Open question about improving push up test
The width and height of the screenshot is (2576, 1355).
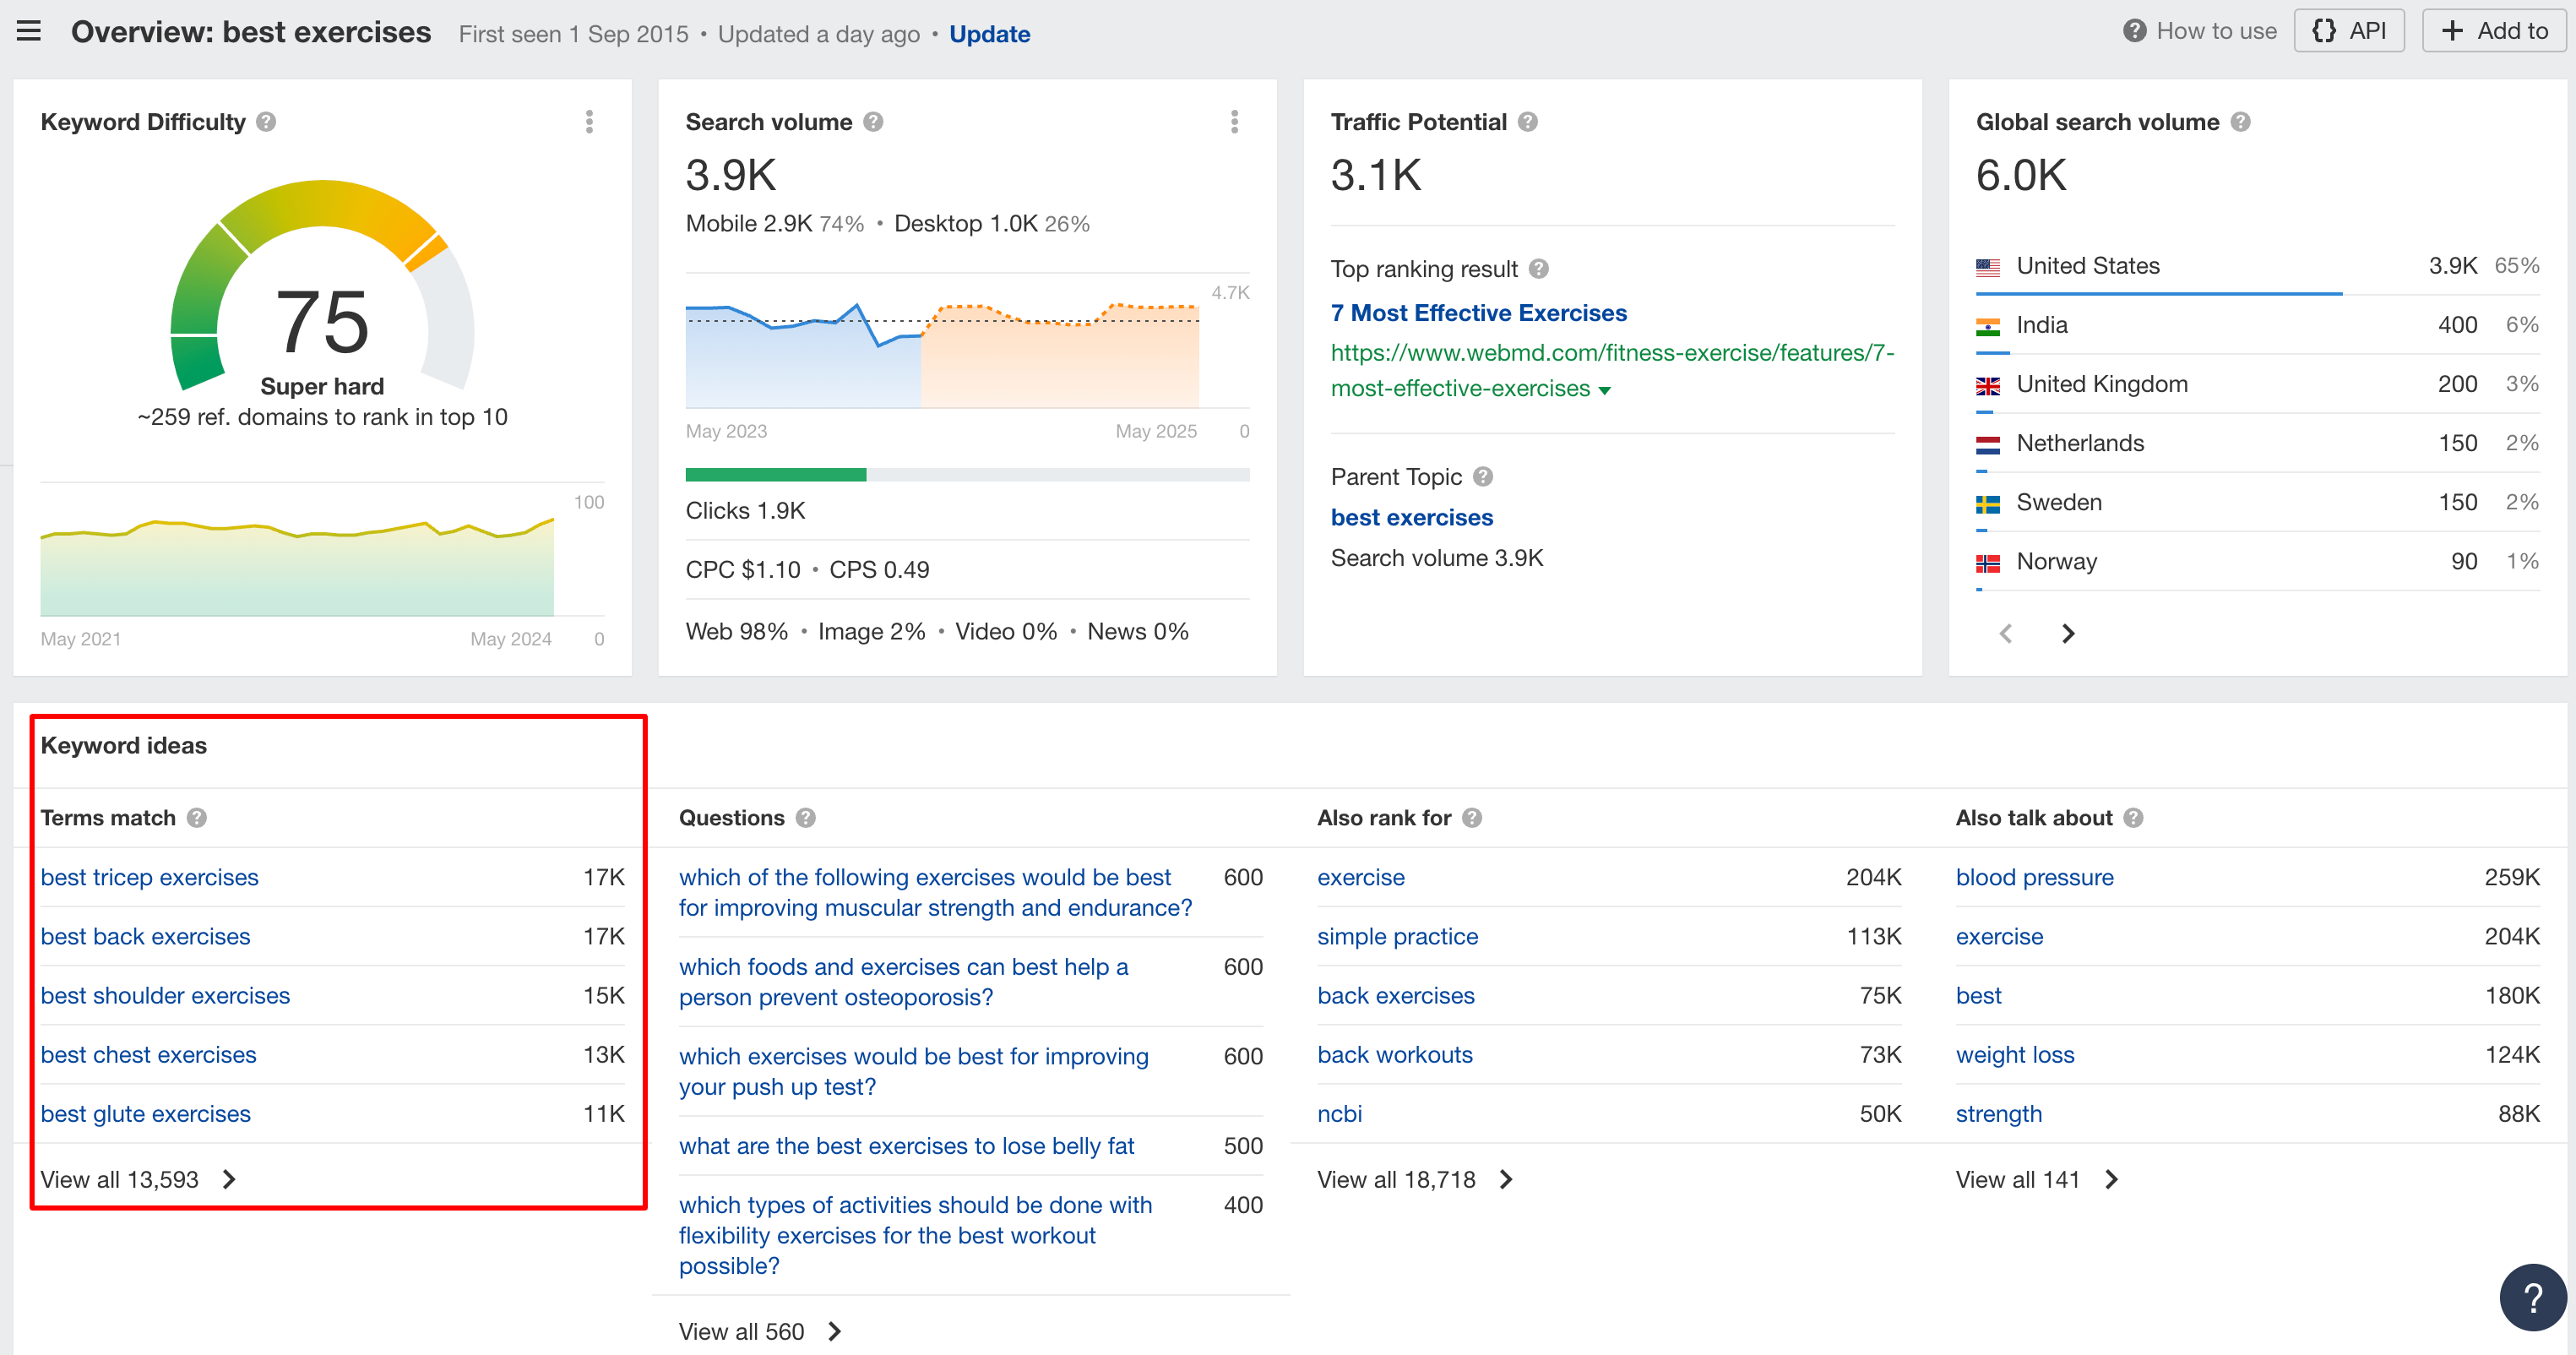(913, 1072)
